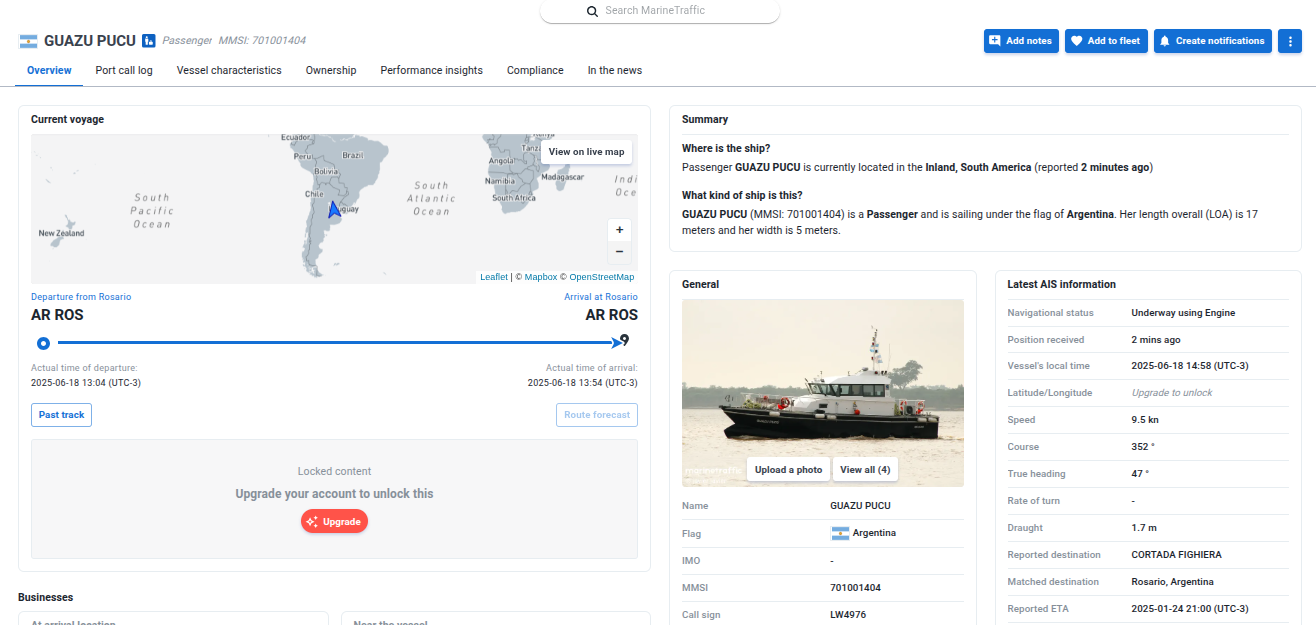1316x625 pixels.
Task: Click the MMSI value 701001404 in General
Action: pyautogui.click(x=856, y=588)
